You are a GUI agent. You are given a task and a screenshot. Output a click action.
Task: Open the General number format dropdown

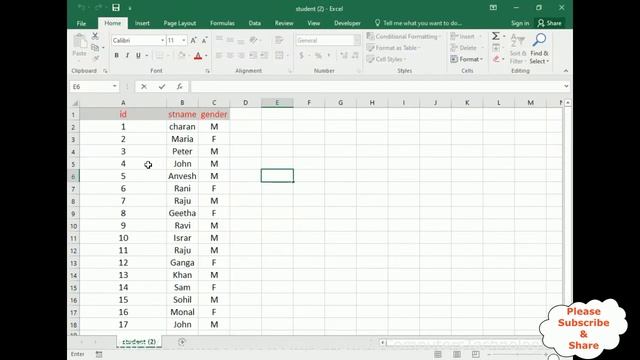[x=357, y=40]
